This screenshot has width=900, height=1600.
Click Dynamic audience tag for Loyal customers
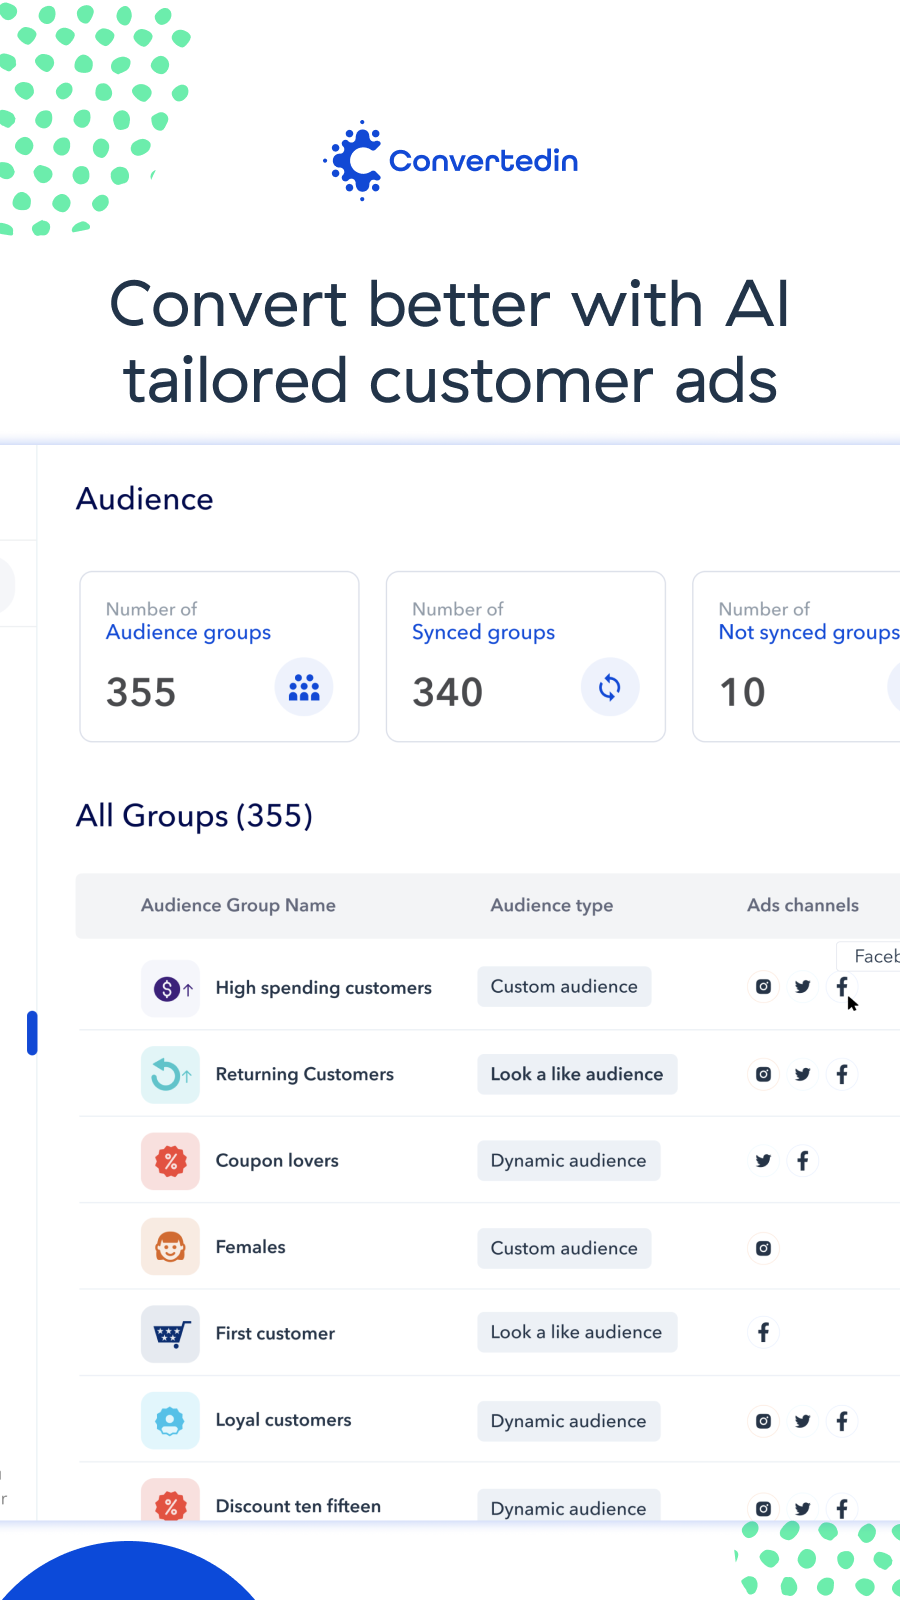(x=568, y=1421)
